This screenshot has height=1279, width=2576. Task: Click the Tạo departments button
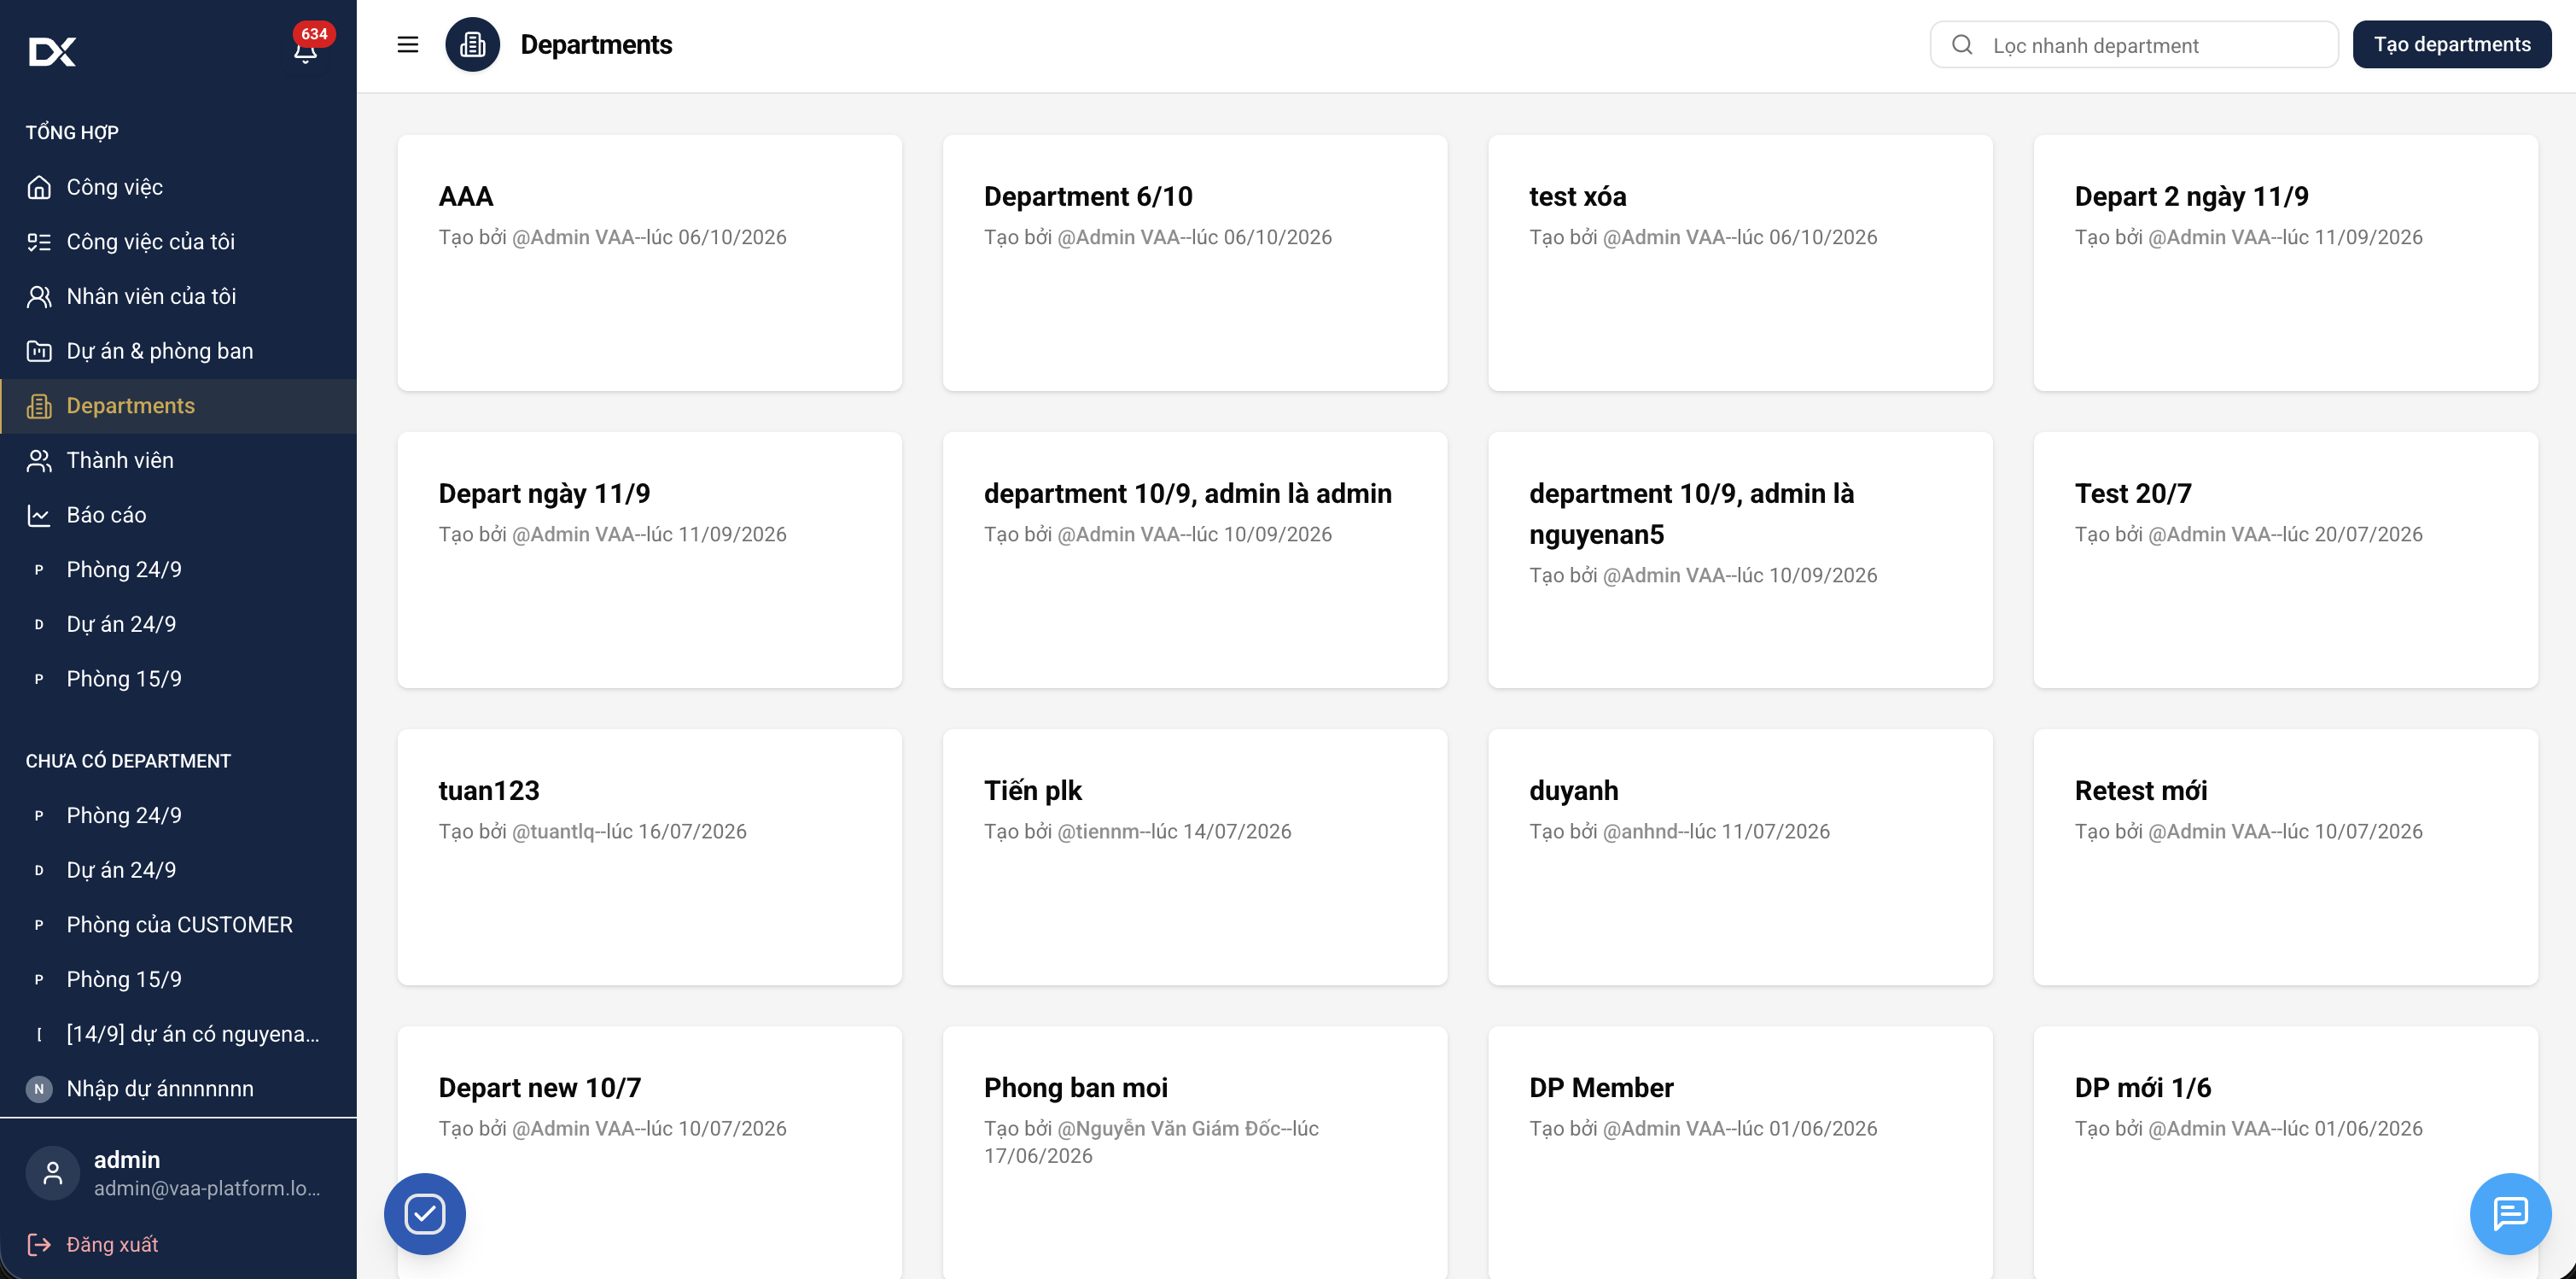click(x=2452, y=45)
